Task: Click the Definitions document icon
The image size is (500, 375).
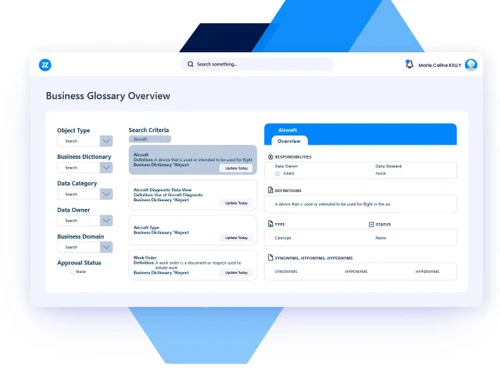Action: (x=270, y=190)
